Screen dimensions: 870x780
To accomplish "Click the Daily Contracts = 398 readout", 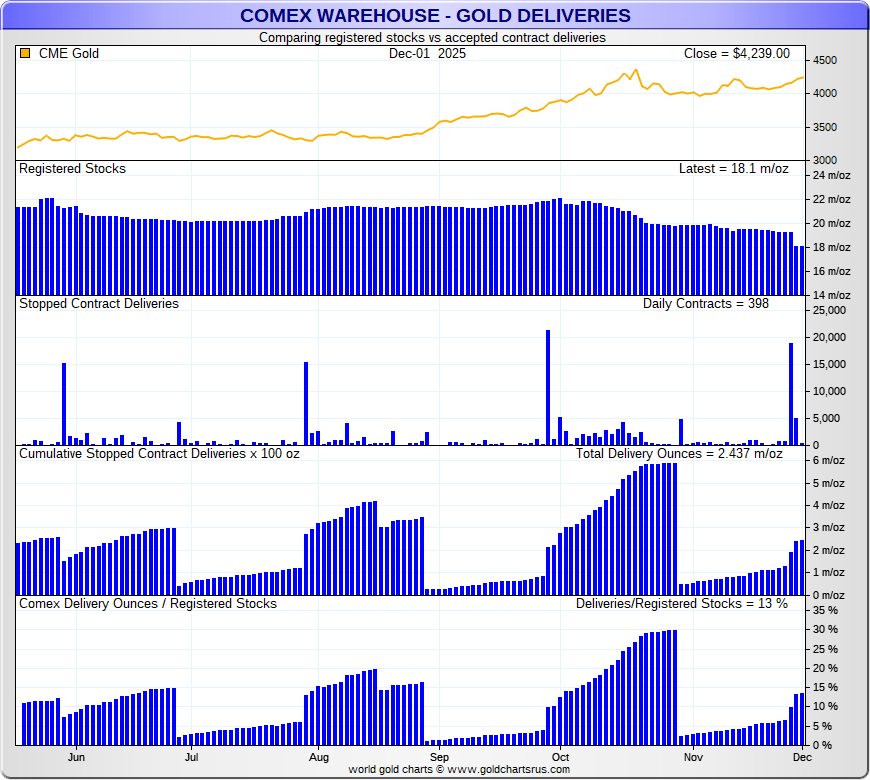I will point(705,303).
